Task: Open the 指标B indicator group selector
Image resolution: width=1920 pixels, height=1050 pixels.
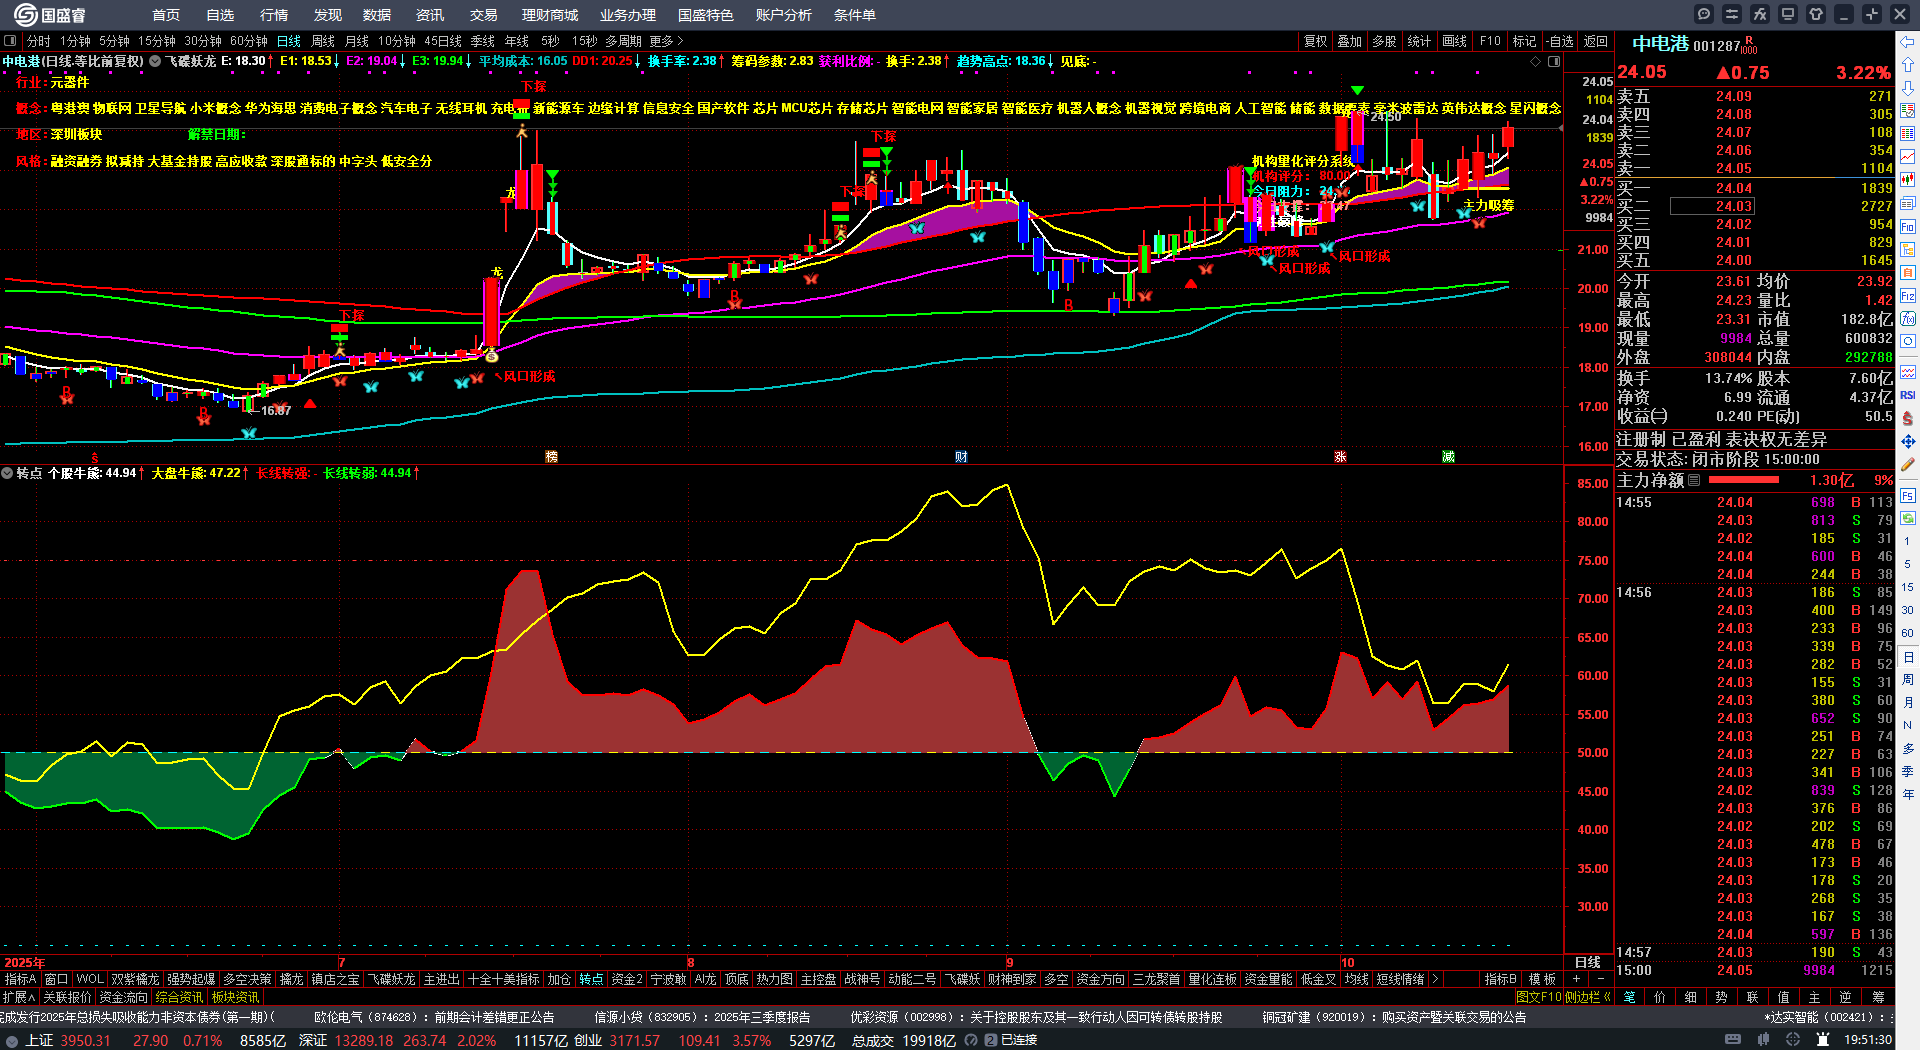Action: point(1500,979)
